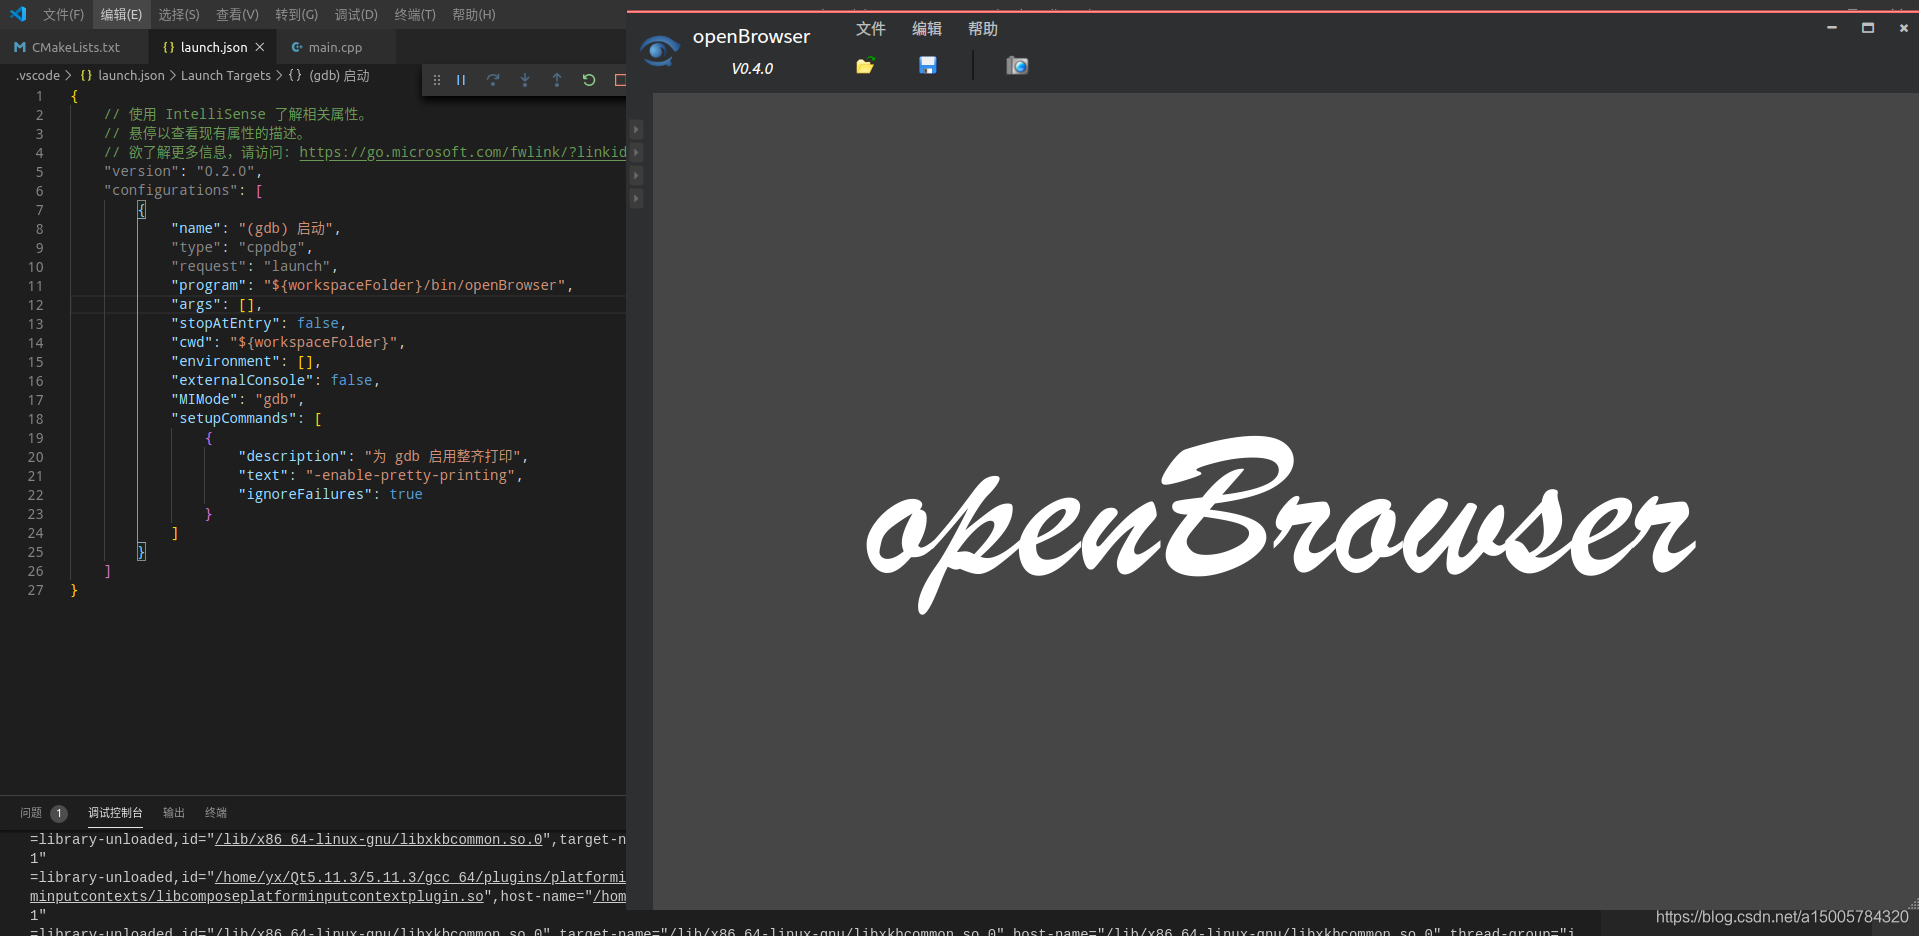This screenshot has height=936, width=1919.
Task: Open the 查看(V) menu in VS Code
Action: coord(237,14)
